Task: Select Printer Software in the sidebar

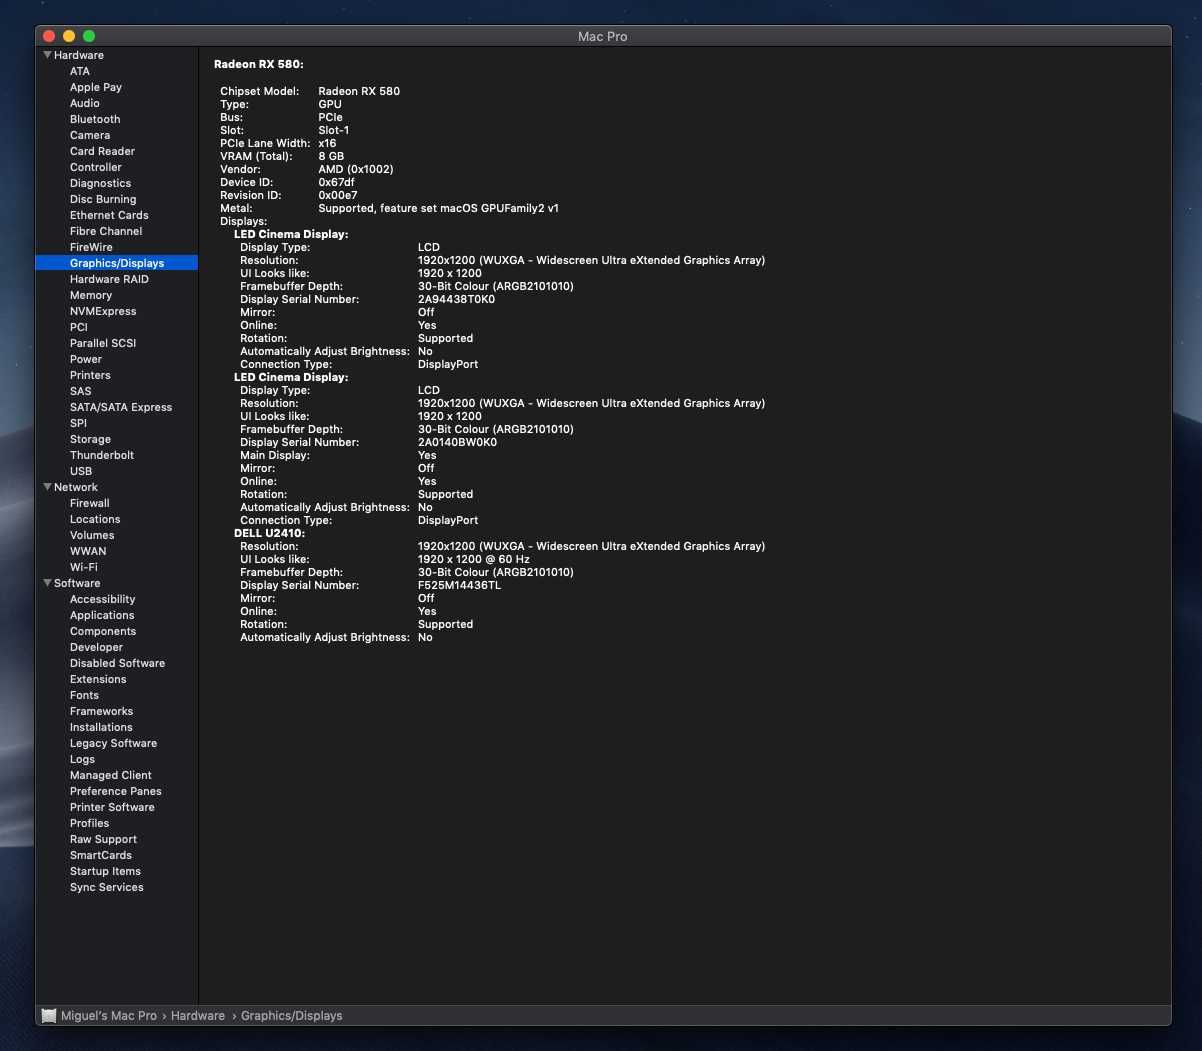Action: click(x=112, y=807)
